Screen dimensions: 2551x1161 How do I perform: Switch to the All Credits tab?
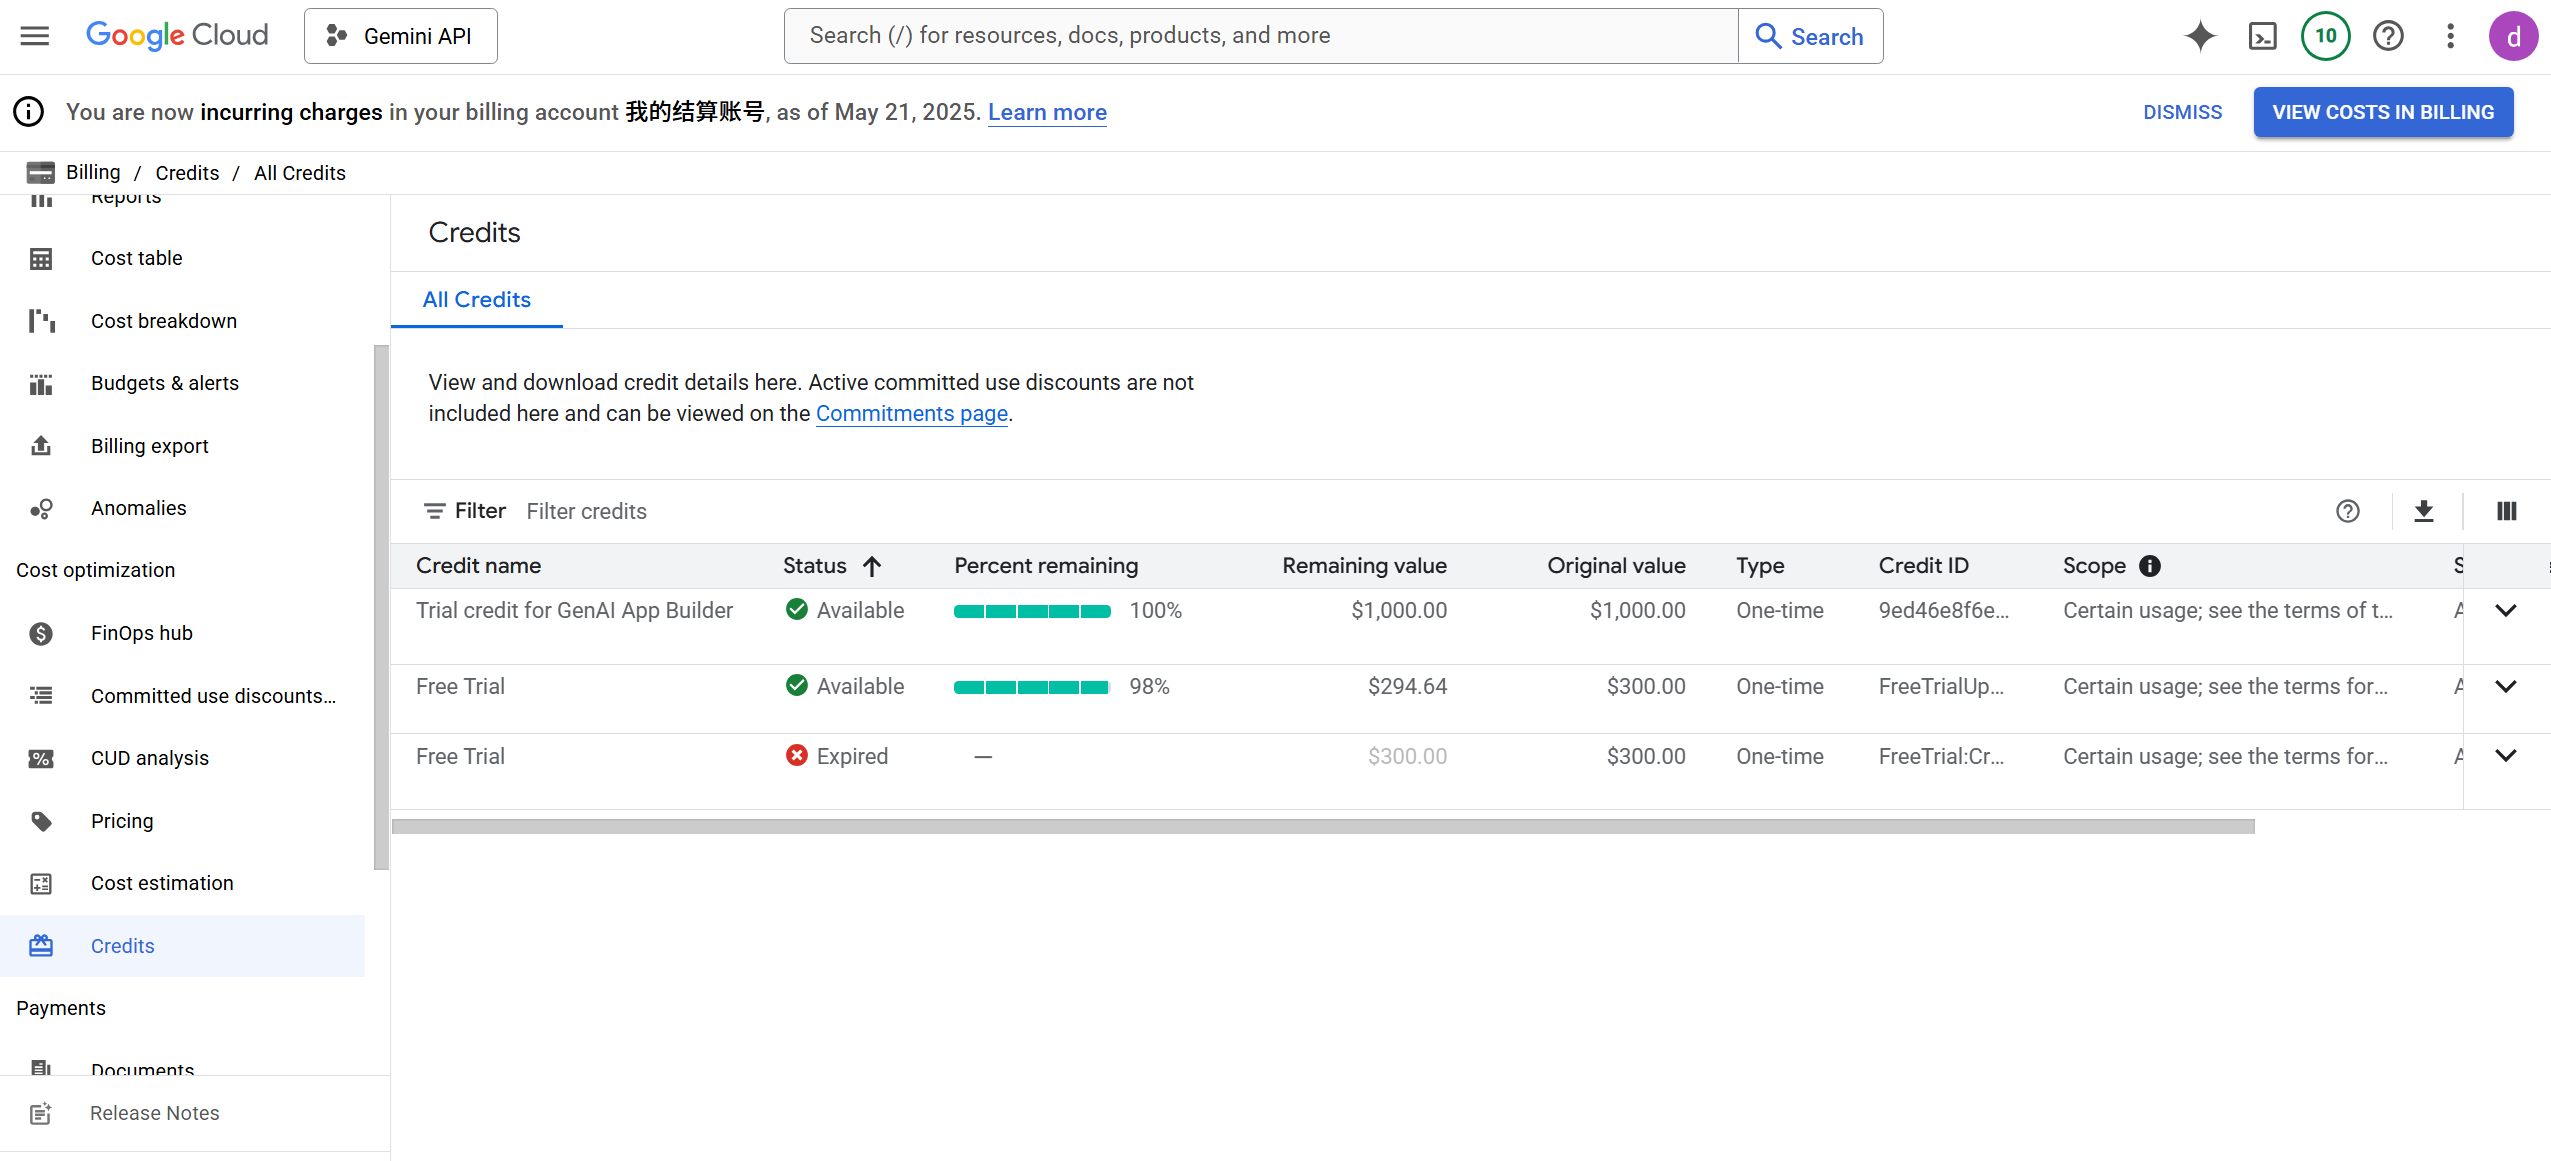coord(476,299)
